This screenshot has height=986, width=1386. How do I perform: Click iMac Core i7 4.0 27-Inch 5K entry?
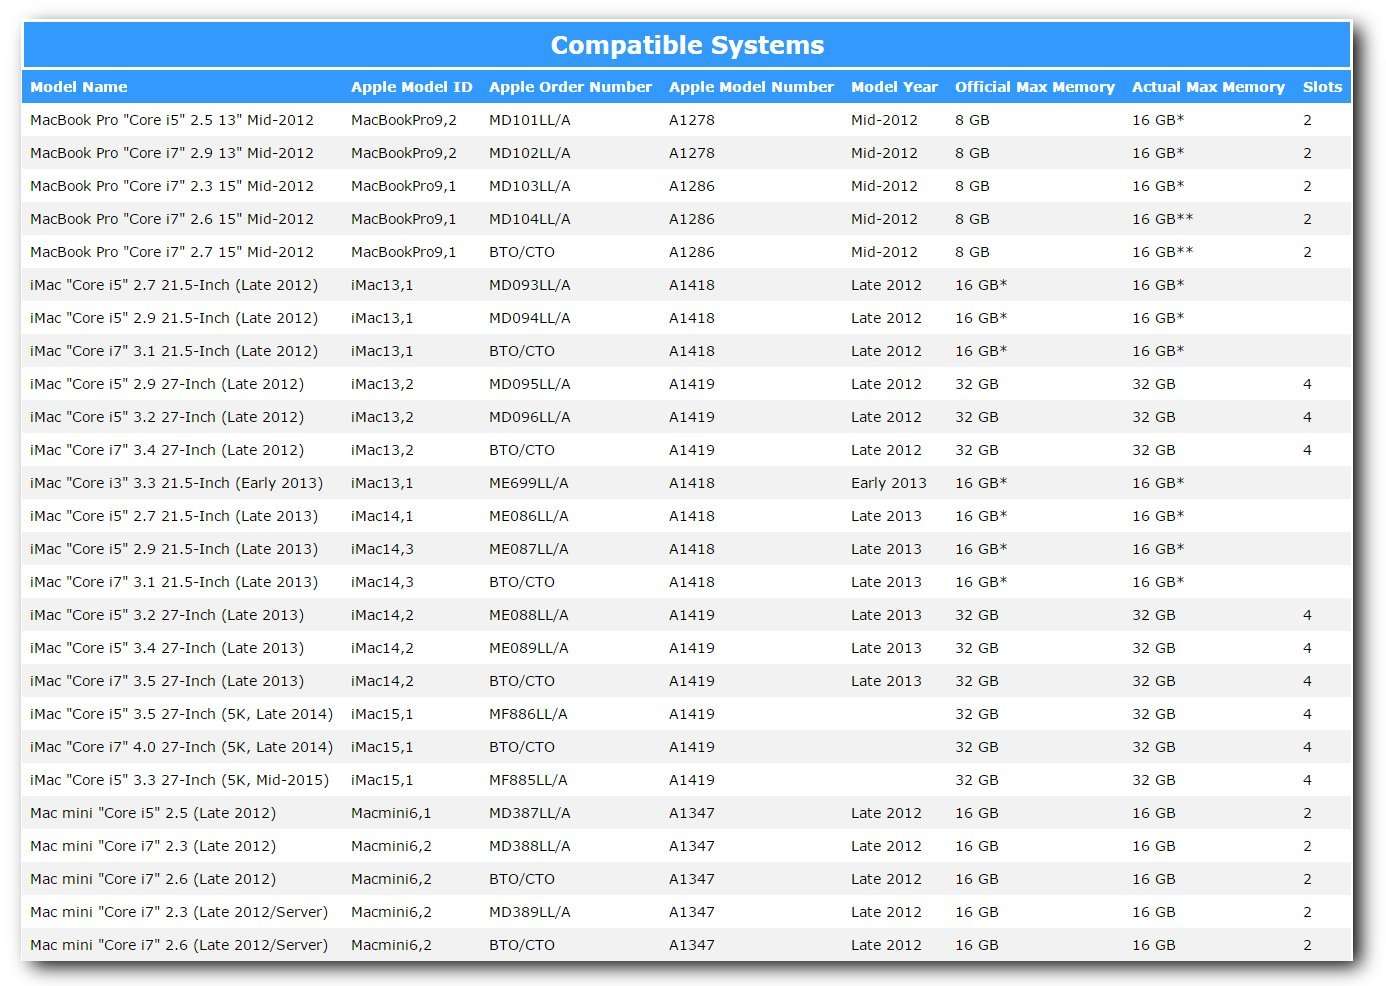[181, 747]
